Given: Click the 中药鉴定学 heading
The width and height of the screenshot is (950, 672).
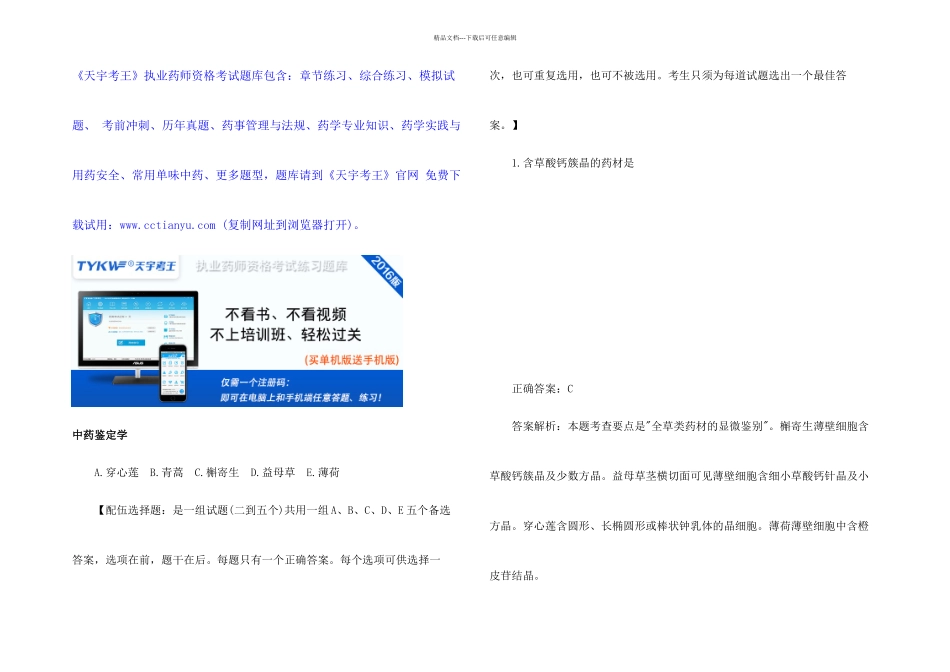Looking at the screenshot, I should click(100, 435).
